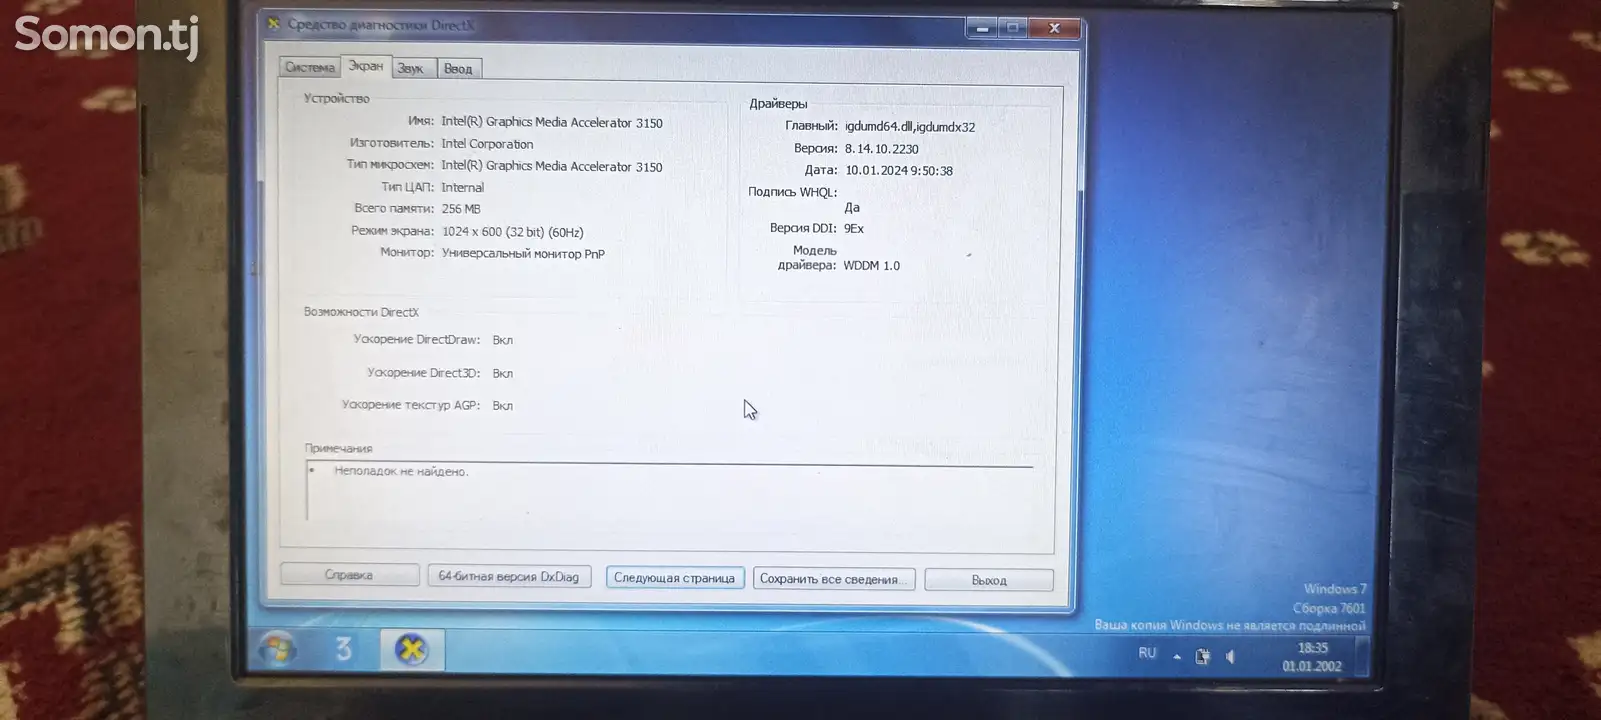Click Show desktop strip at taskbar end
Image resolution: width=1601 pixels, height=720 pixels.
1364,657
